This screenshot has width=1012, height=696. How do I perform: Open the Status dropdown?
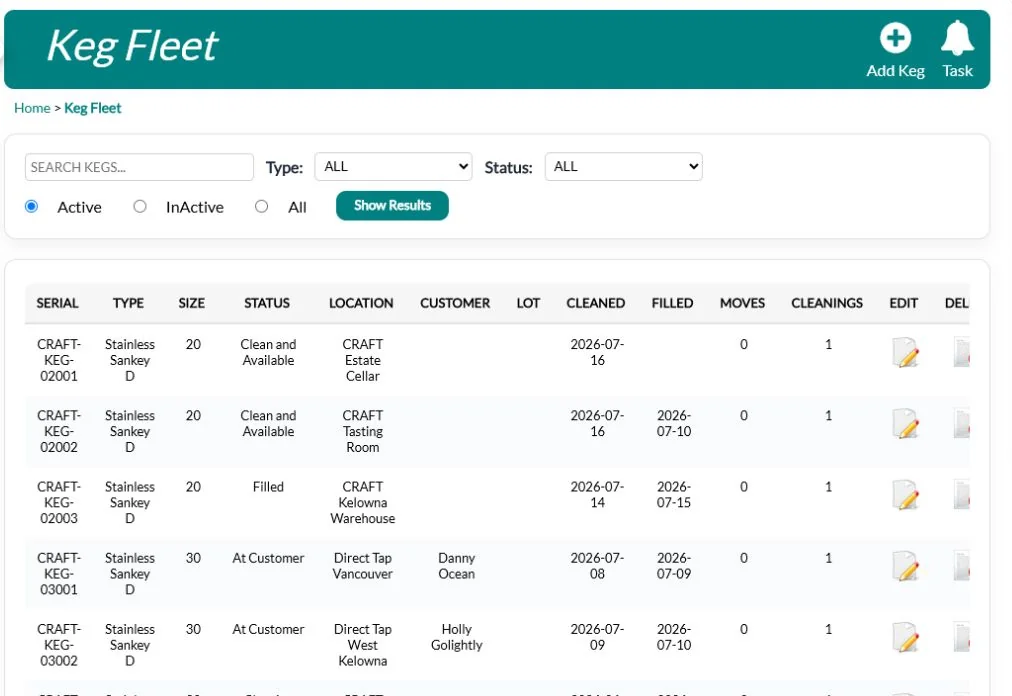pos(623,167)
